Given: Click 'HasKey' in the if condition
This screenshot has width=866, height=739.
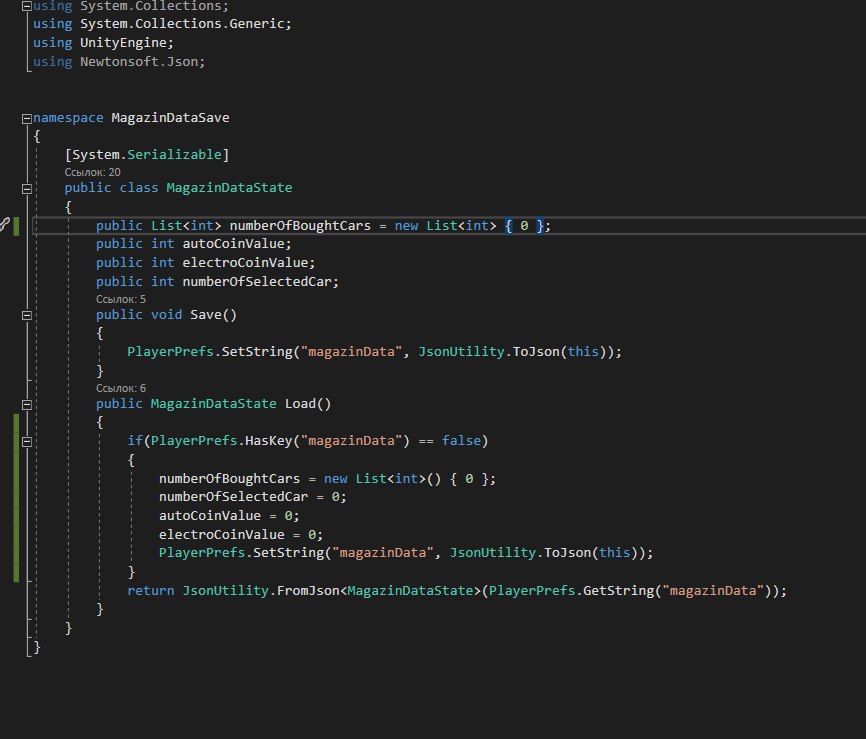Looking at the screenshot, I should click(x=268, y=441).
